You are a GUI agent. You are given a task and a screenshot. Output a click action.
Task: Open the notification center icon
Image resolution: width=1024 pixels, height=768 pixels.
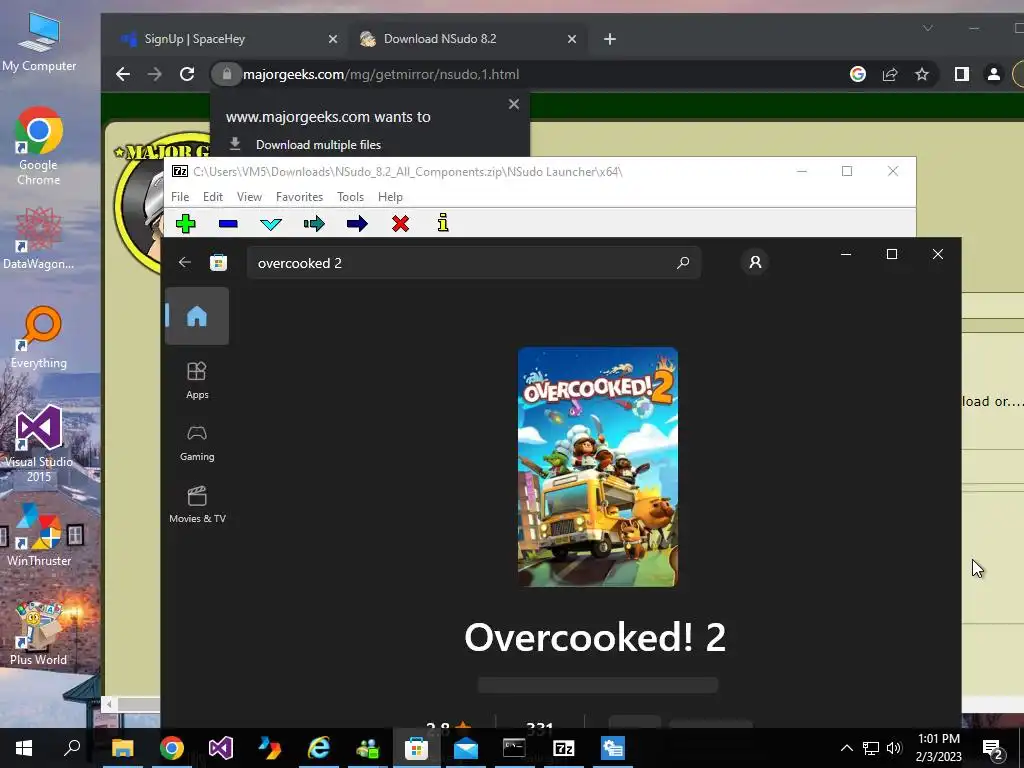[993, 748]
